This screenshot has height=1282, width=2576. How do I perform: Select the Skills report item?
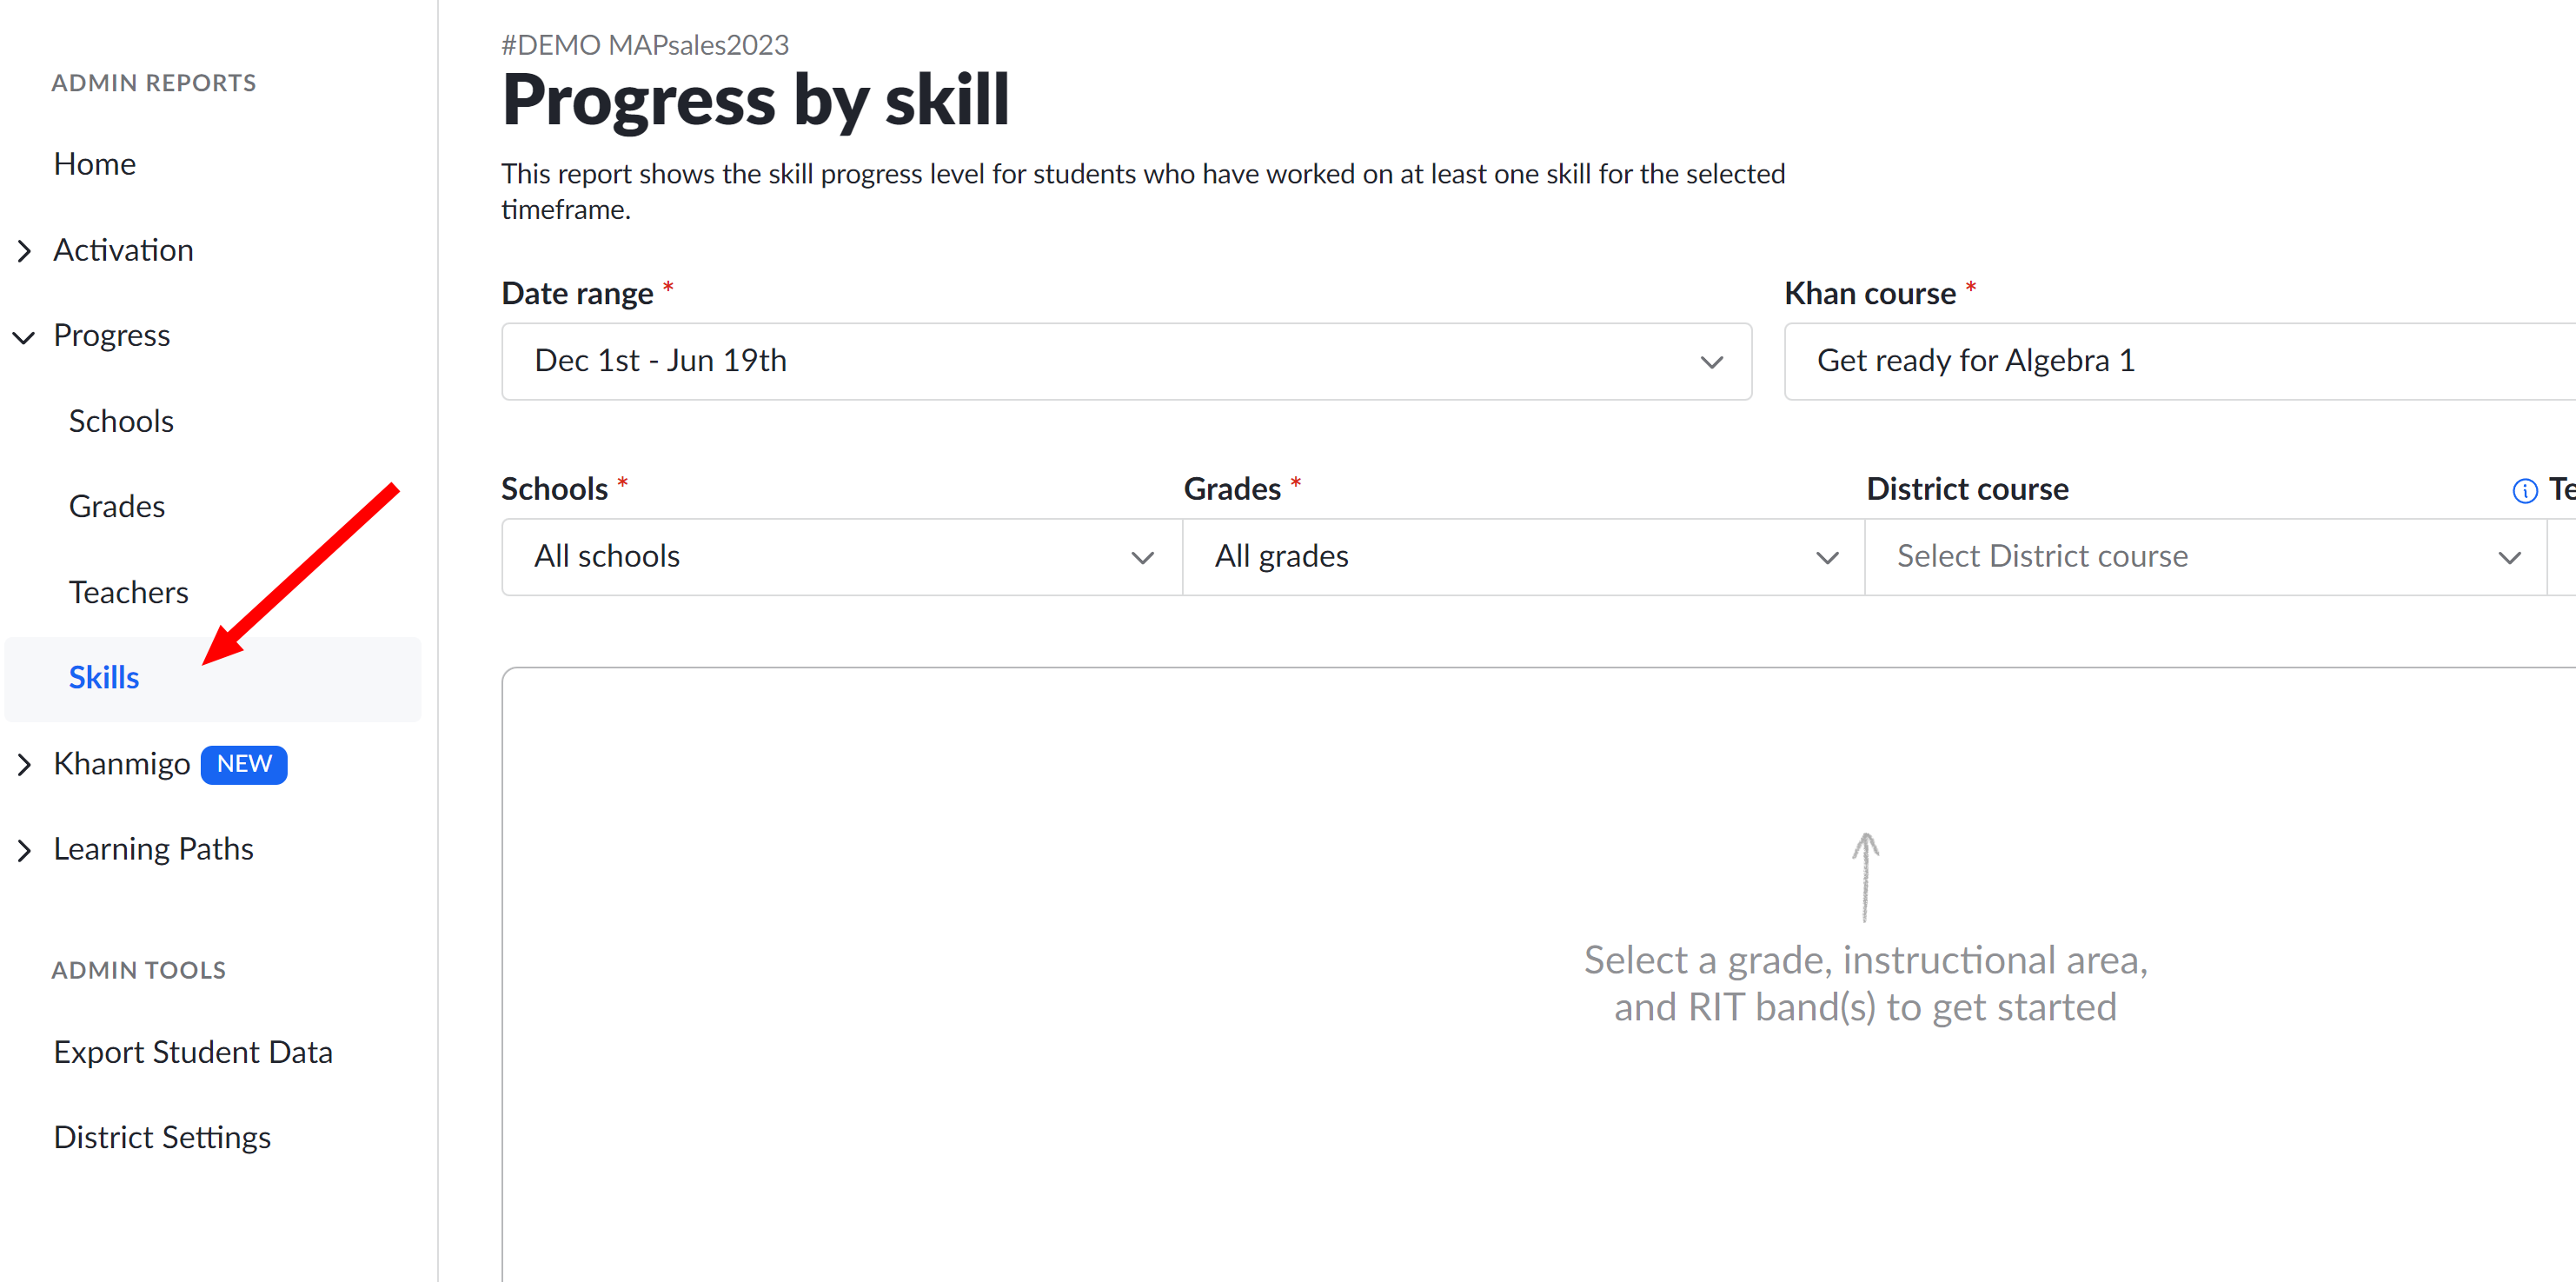tap(104, 678)
